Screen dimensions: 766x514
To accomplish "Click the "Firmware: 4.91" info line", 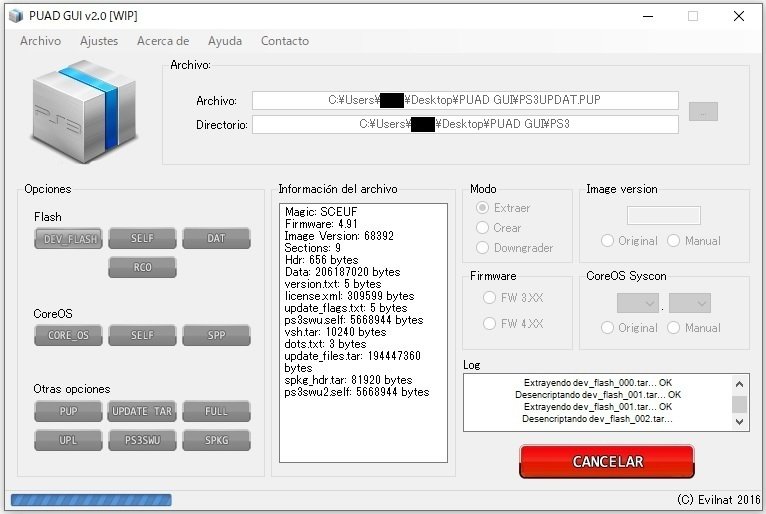I will coord(321,224).
